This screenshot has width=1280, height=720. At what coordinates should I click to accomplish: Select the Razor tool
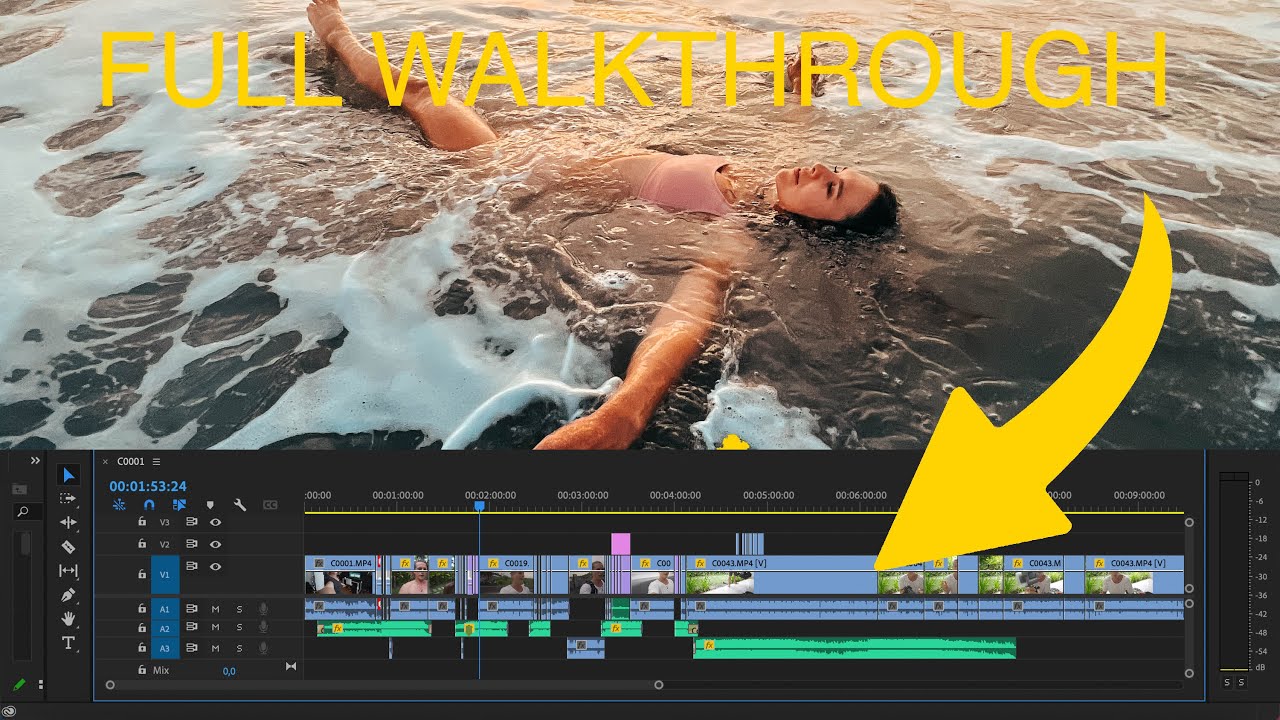click(x=68, y=547)
